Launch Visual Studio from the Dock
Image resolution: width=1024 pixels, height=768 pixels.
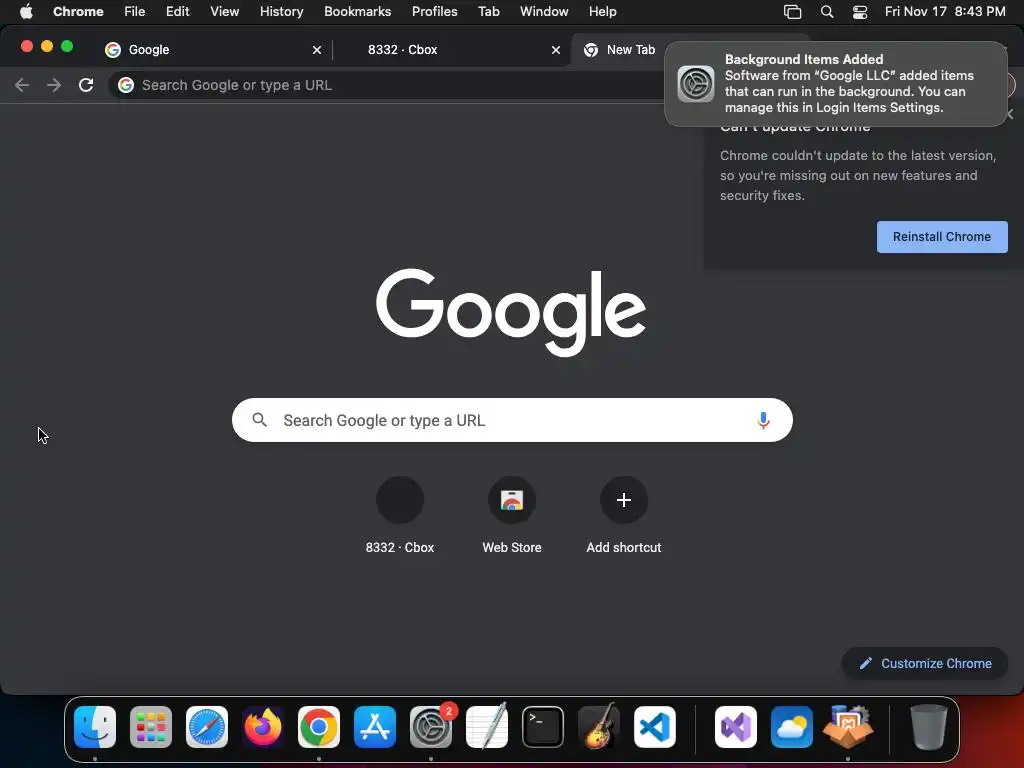736,727
